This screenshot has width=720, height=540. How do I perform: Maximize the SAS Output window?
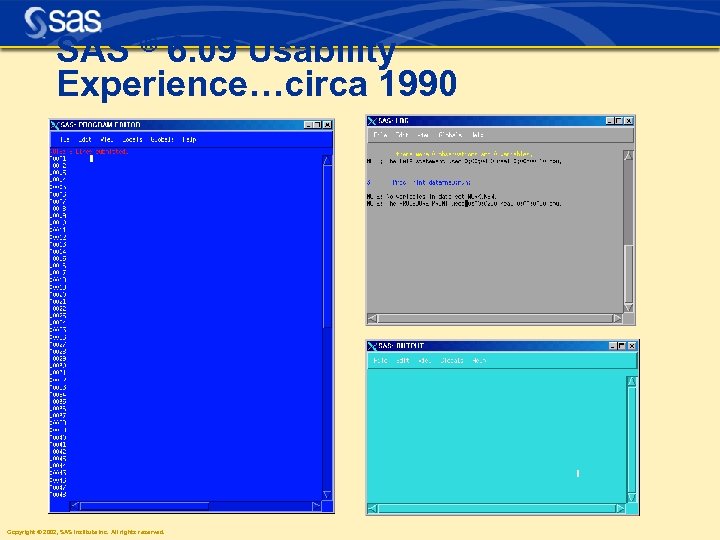pyautogui.click(x=622, y=346)
